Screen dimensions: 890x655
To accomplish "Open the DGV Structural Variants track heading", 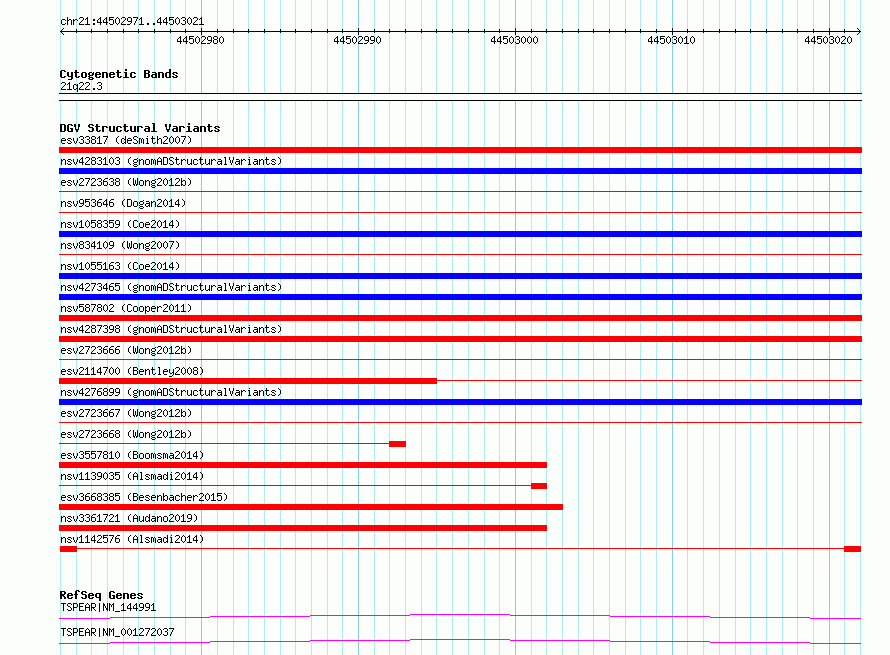I will pyautogui.click(x=140, y=128).
